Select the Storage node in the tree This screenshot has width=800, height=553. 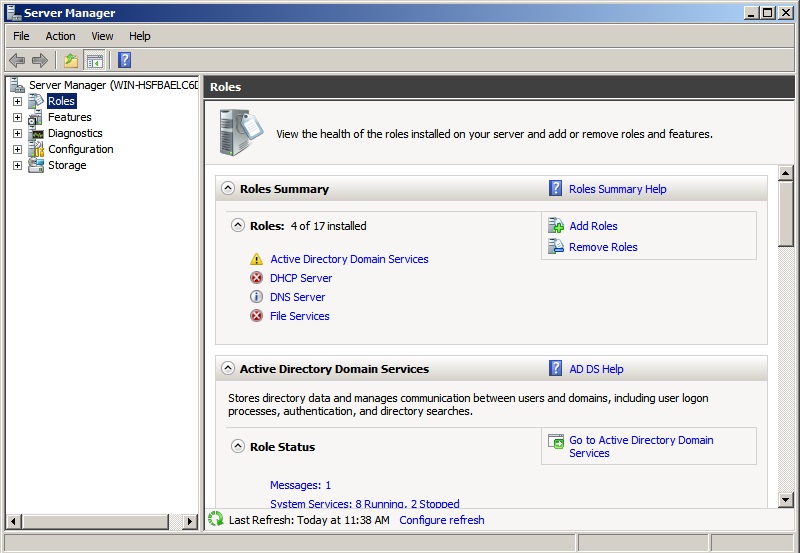[x=67, y=165]
